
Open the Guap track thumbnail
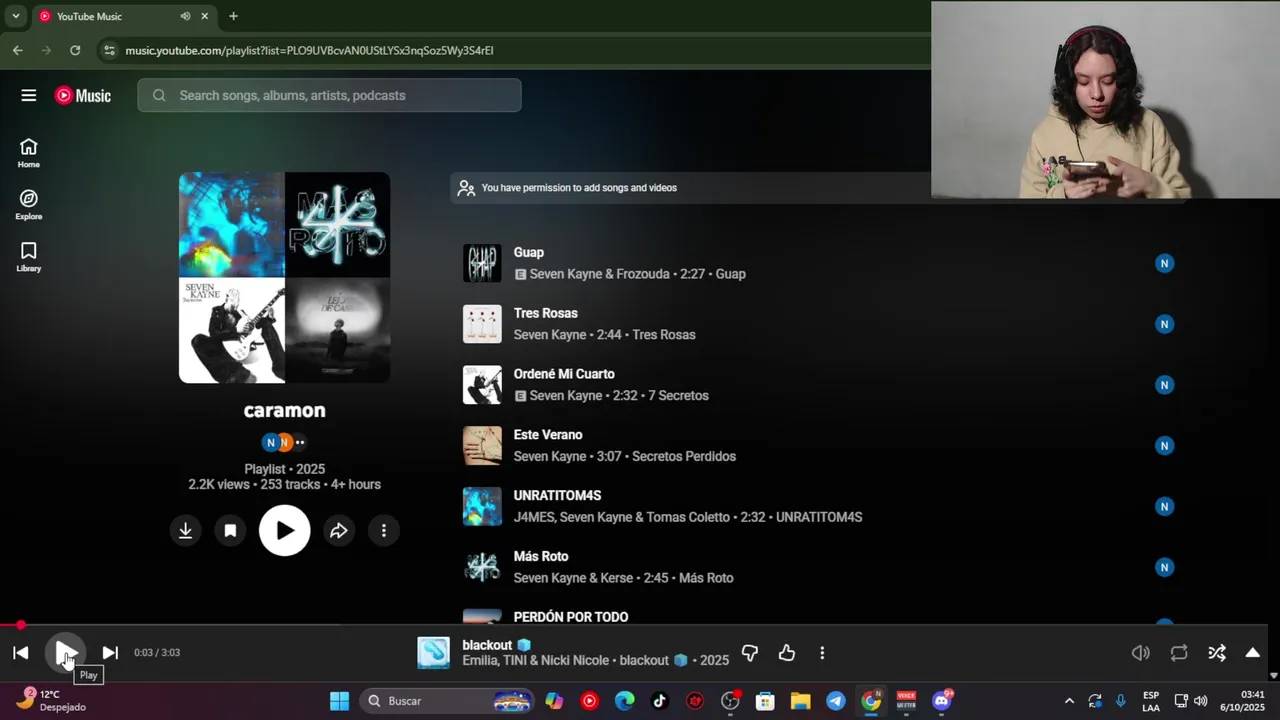click(482, 263)
